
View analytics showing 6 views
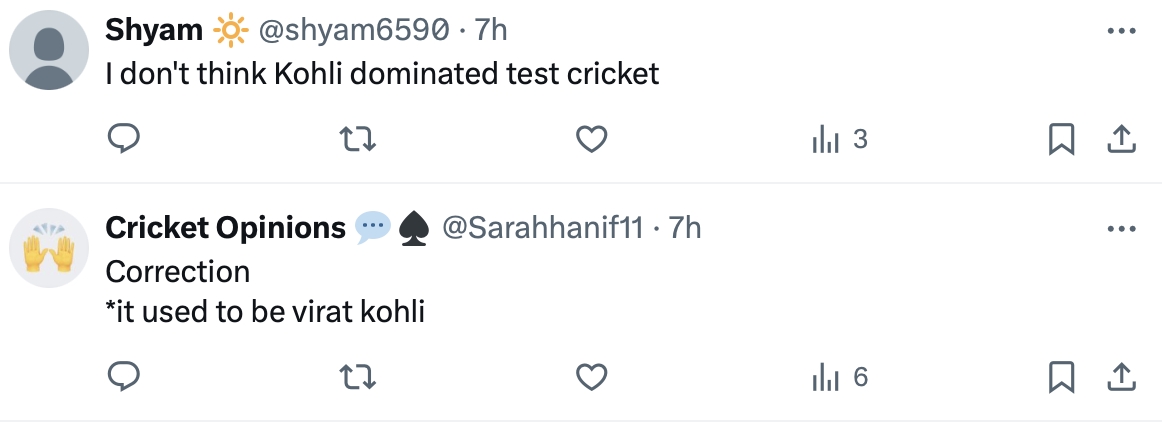click(x=838, y=377)
